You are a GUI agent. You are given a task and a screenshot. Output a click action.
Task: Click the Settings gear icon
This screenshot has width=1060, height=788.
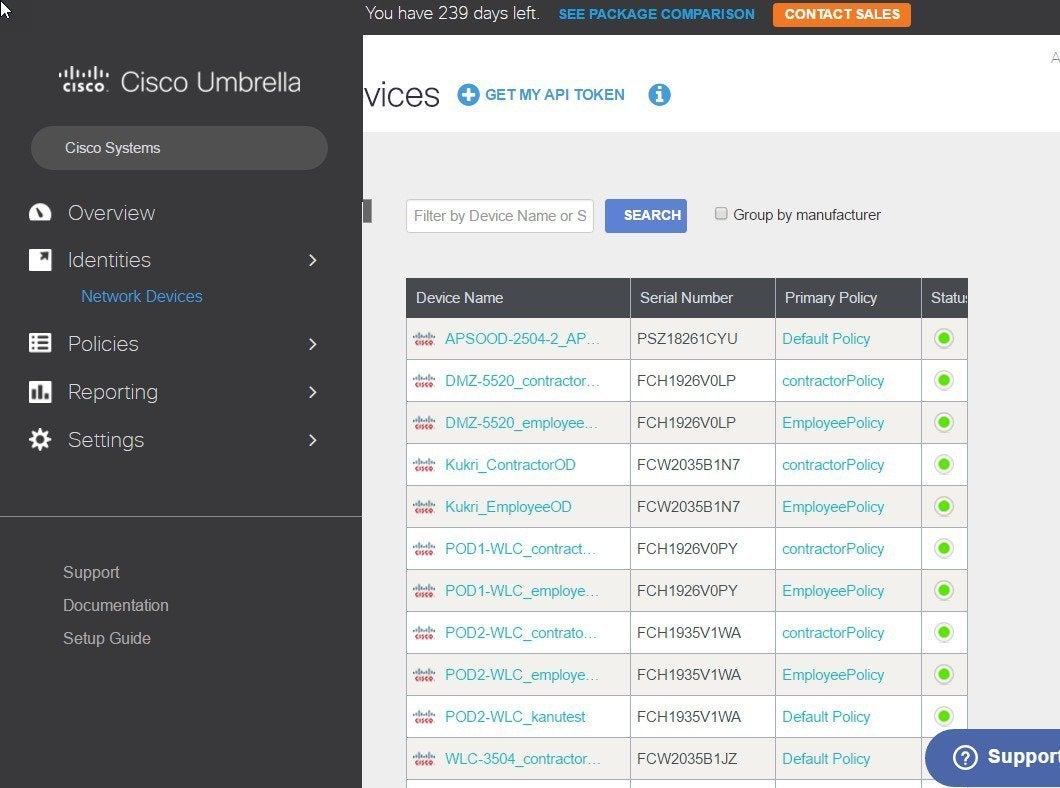[40, 440]
